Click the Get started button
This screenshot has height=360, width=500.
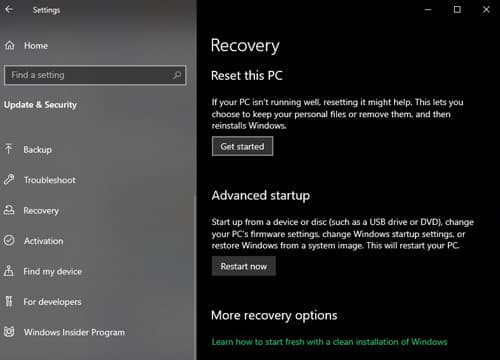[x=242, y=146]
